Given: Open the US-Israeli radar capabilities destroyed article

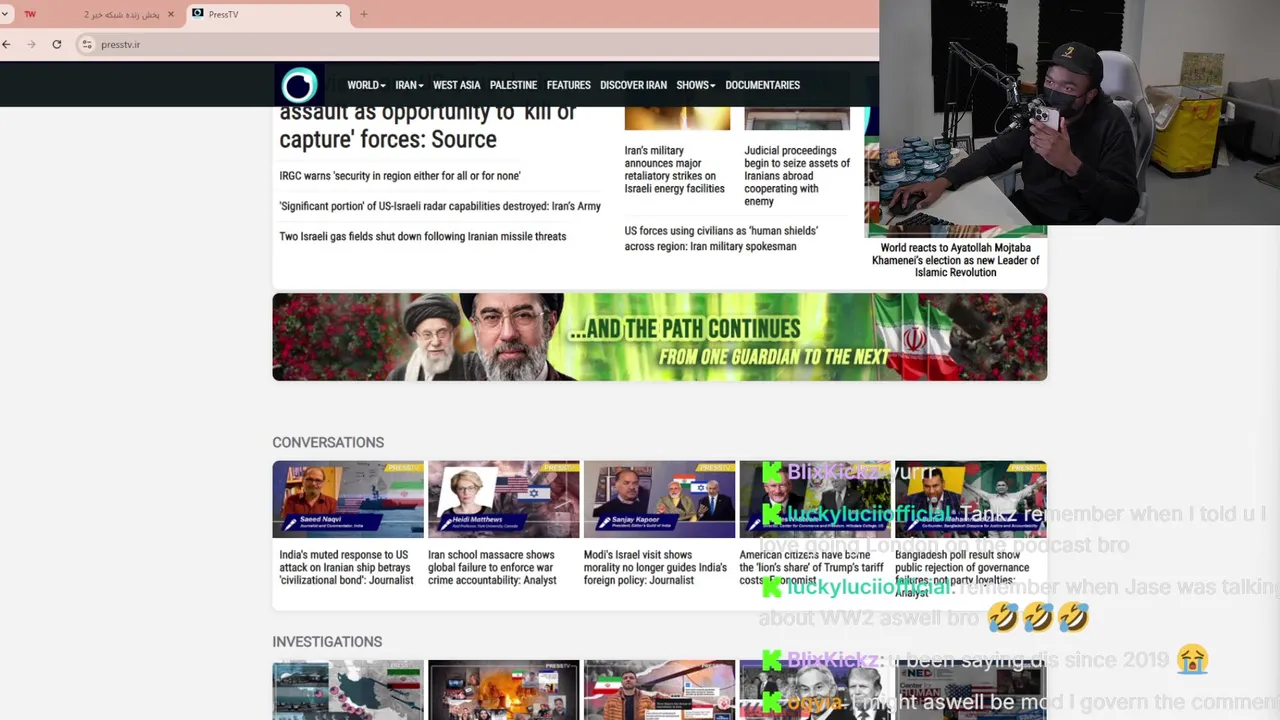Looking at the screenshot, I should [440, 206].
